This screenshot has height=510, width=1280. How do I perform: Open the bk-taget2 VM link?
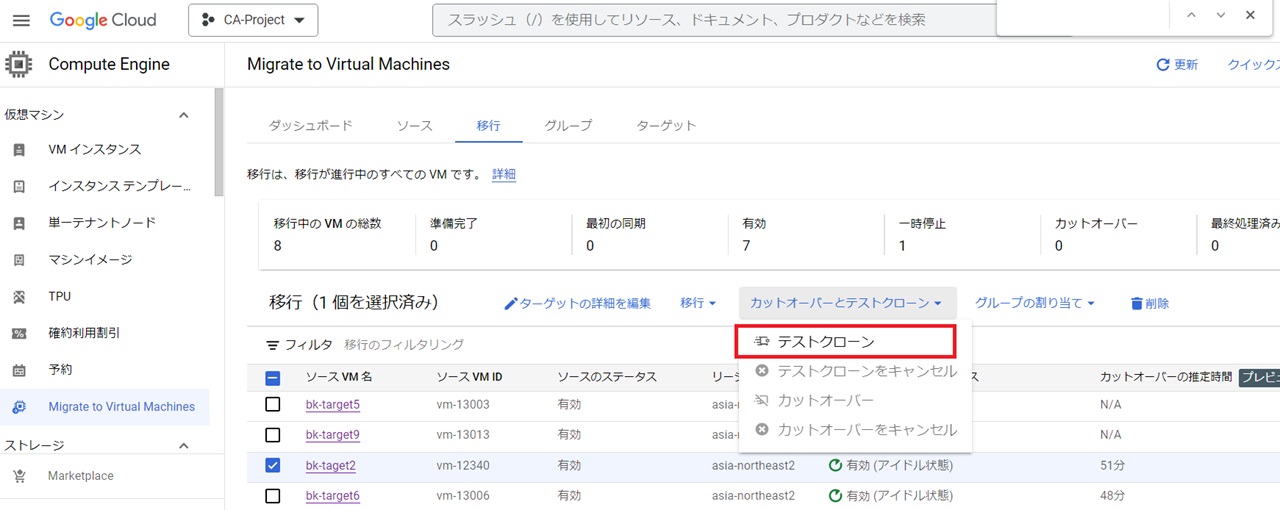coord(331,466)
